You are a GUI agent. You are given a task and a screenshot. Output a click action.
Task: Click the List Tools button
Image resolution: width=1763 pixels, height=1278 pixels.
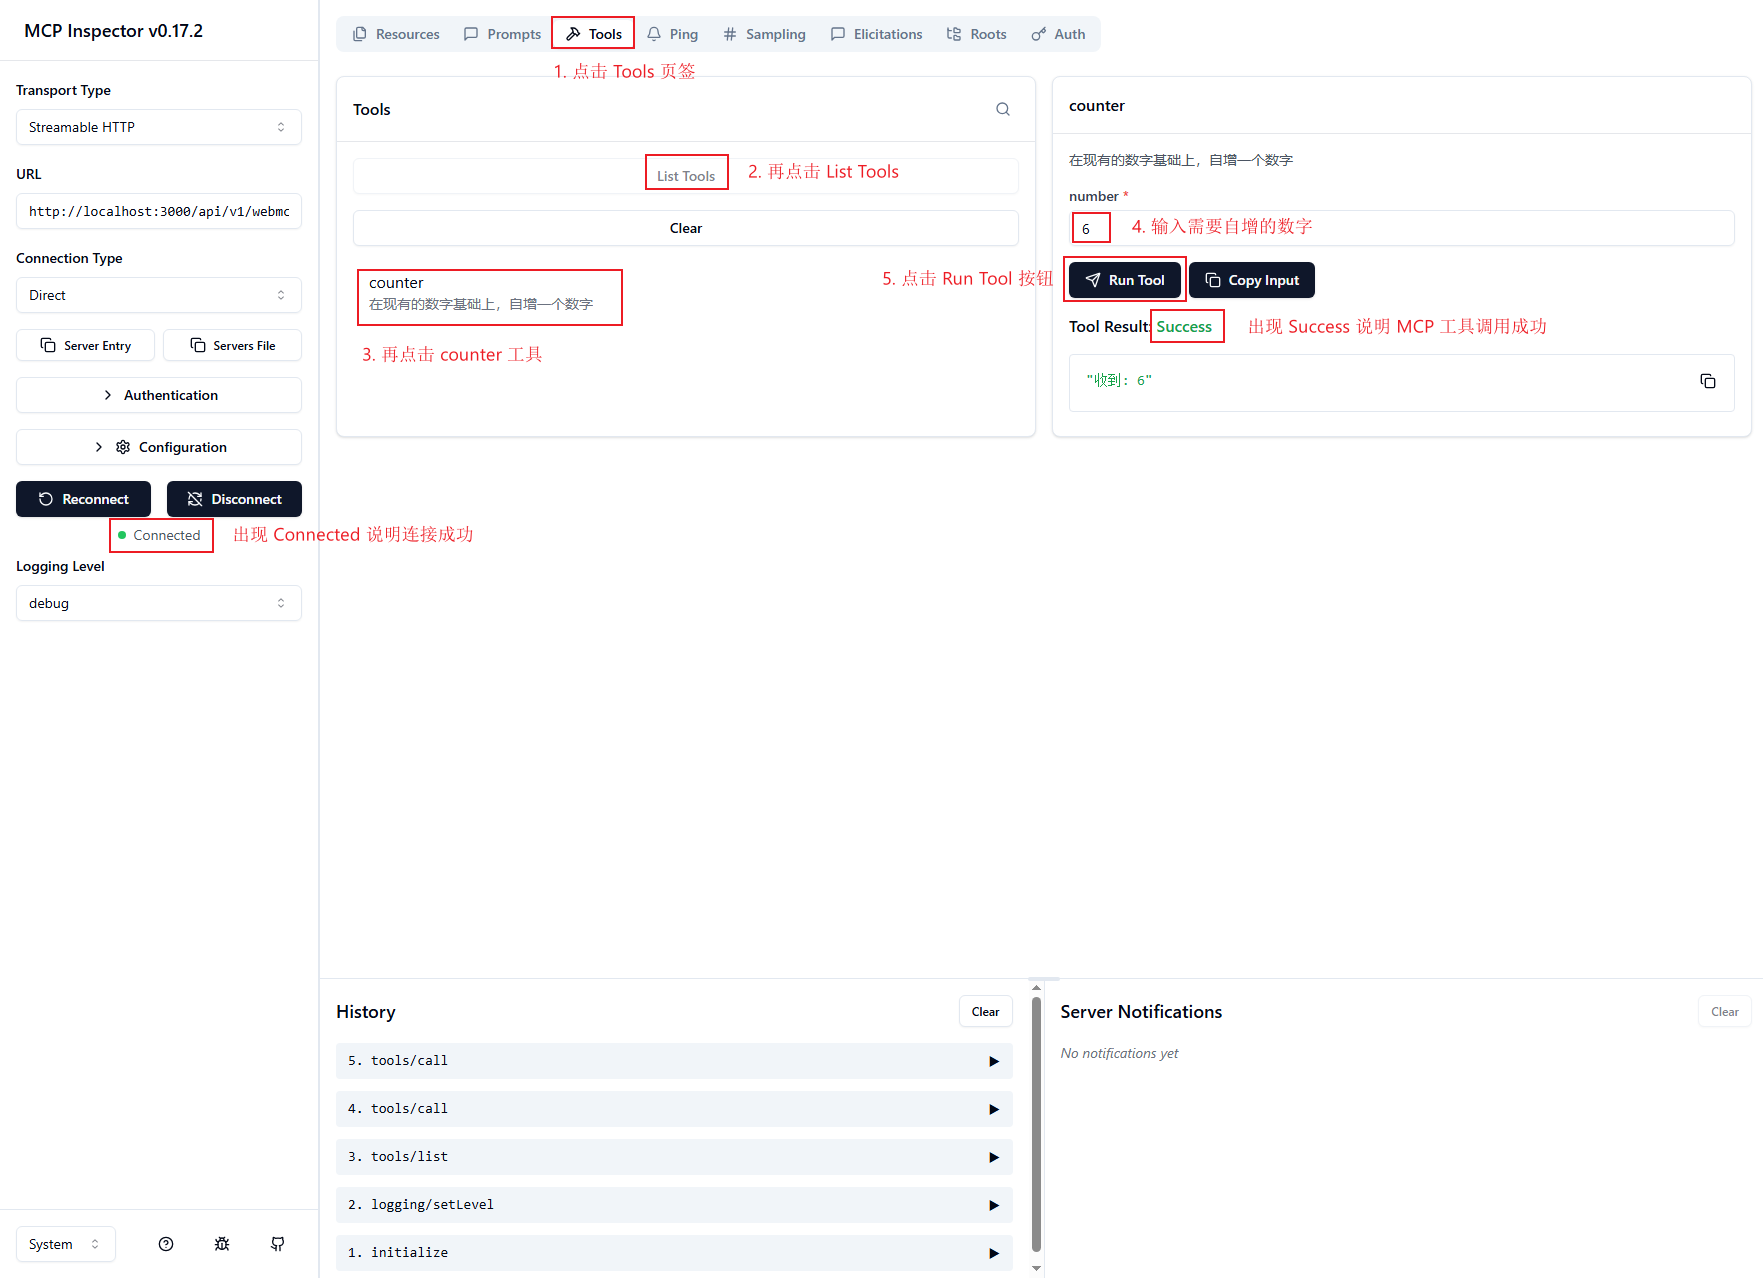pyautogui.click(x=686, y=176)
